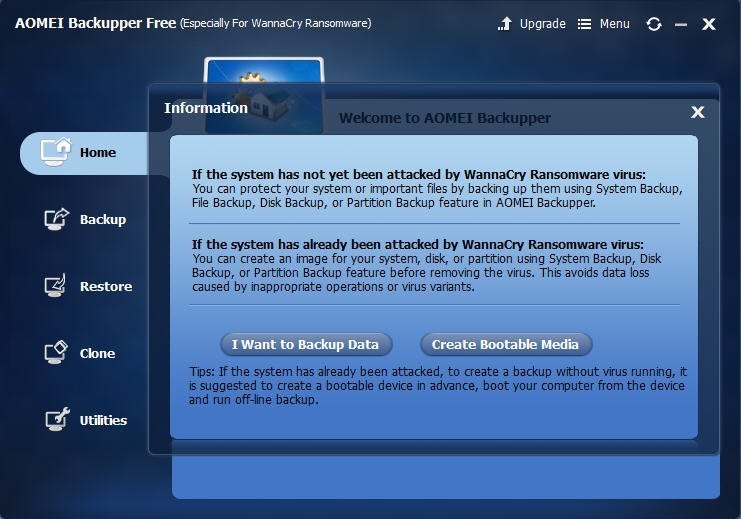Click I Want to Backup Data button
The image size is (741, 519).
click(x=306, y=344)
